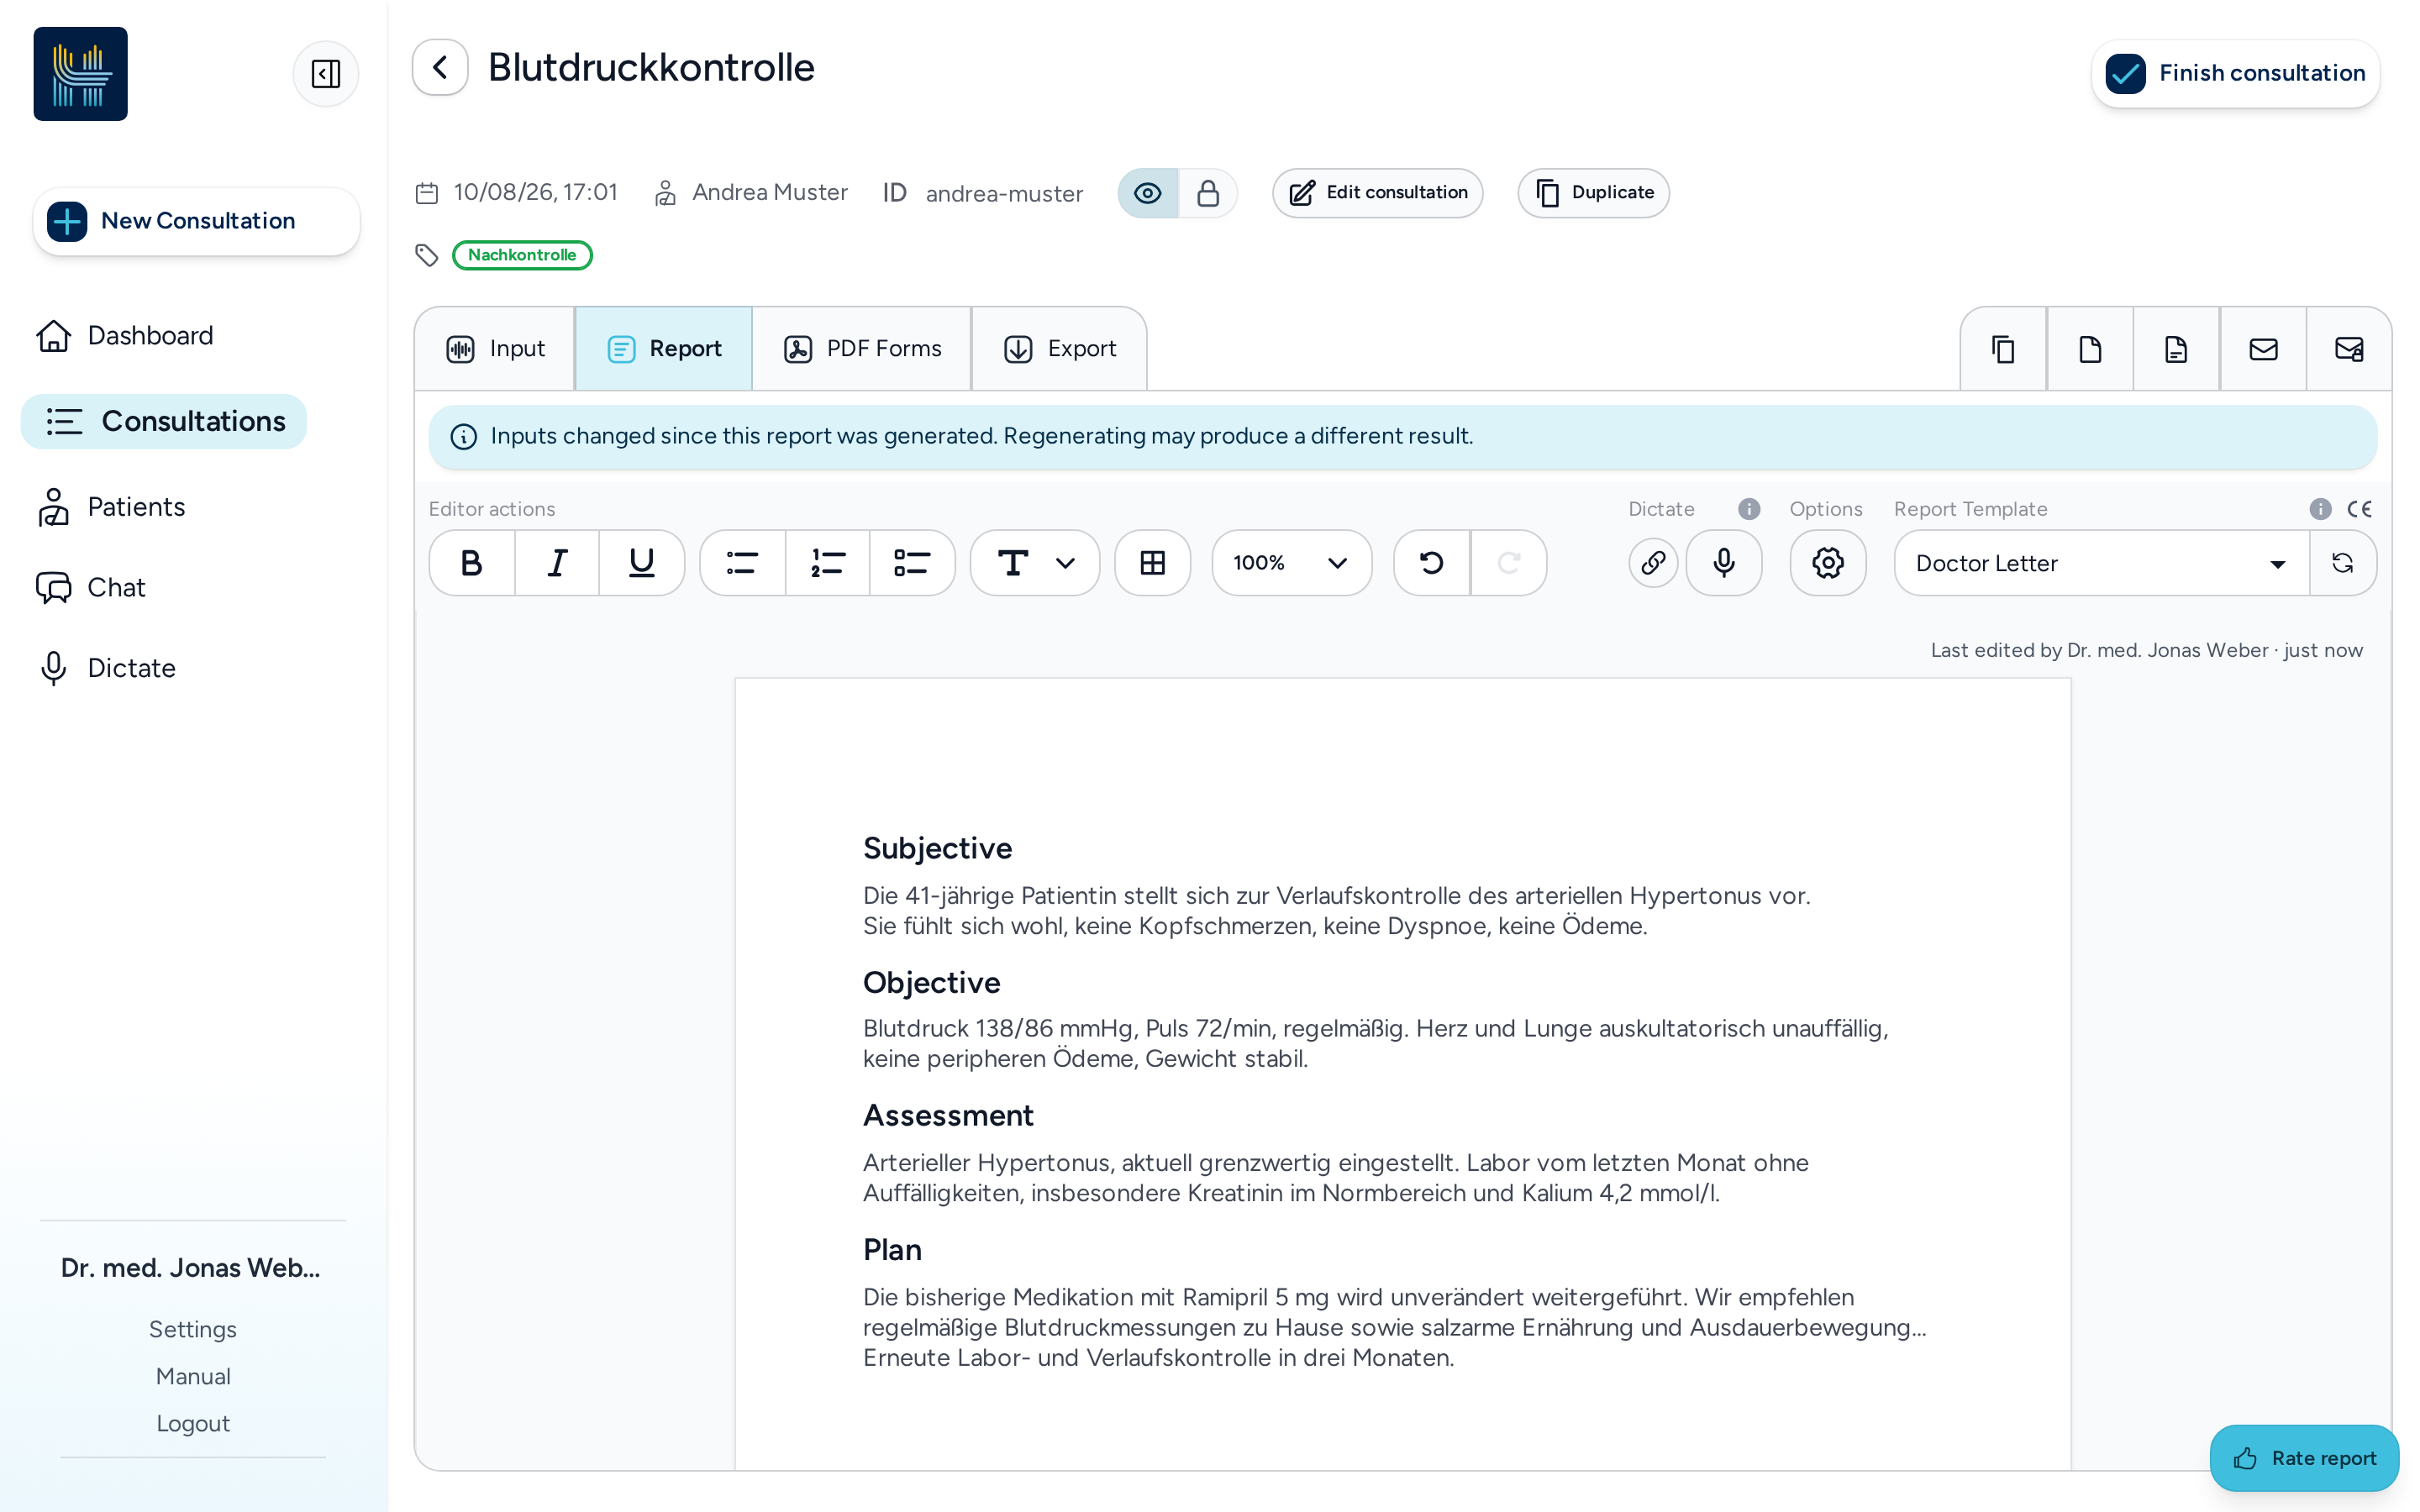Click the link icon under Dictate

point(1653,563)
